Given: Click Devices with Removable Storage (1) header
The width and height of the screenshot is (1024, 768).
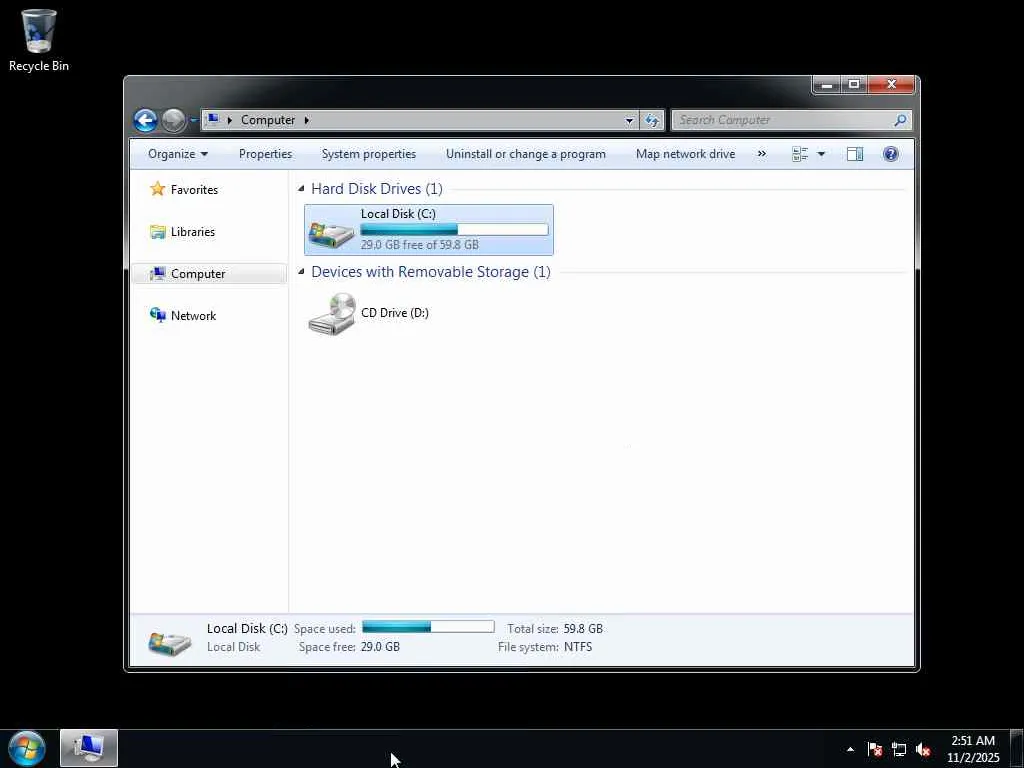Looking at the screenshot, I should 430,272.
